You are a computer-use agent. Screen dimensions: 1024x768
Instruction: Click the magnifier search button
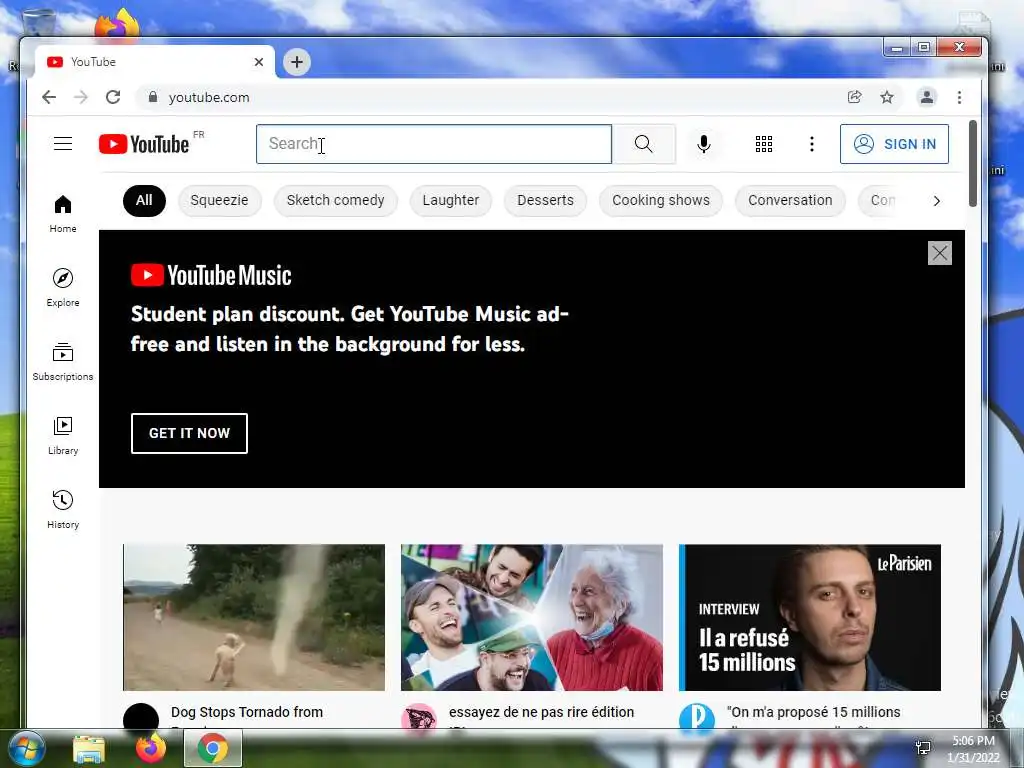[x=643, y=144]
